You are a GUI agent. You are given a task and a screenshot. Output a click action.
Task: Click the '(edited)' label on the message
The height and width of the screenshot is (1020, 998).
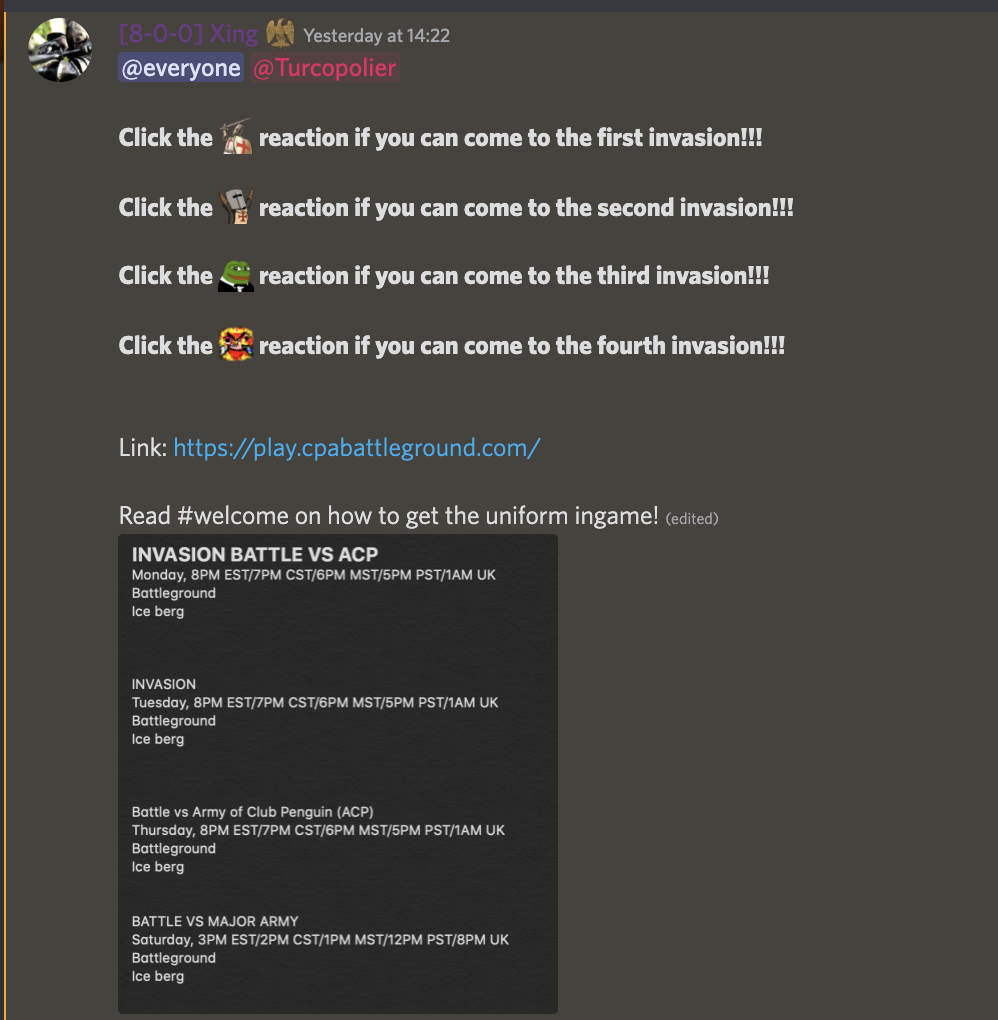(692, 518)
